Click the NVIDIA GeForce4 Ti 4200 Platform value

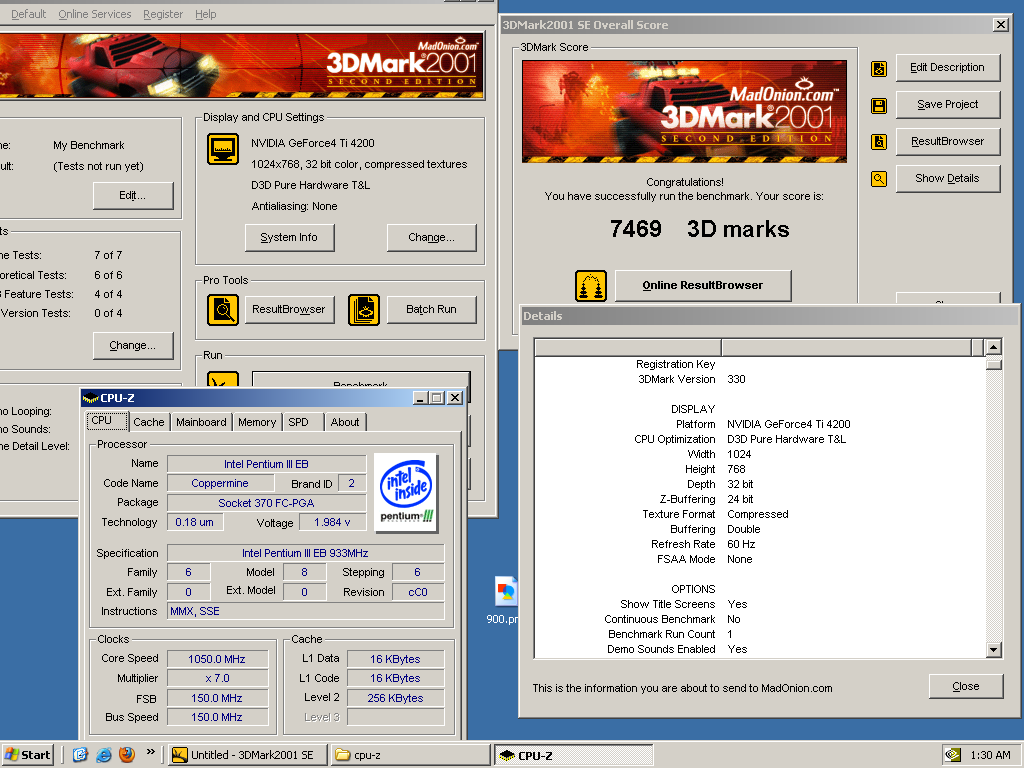coord(789,424)
